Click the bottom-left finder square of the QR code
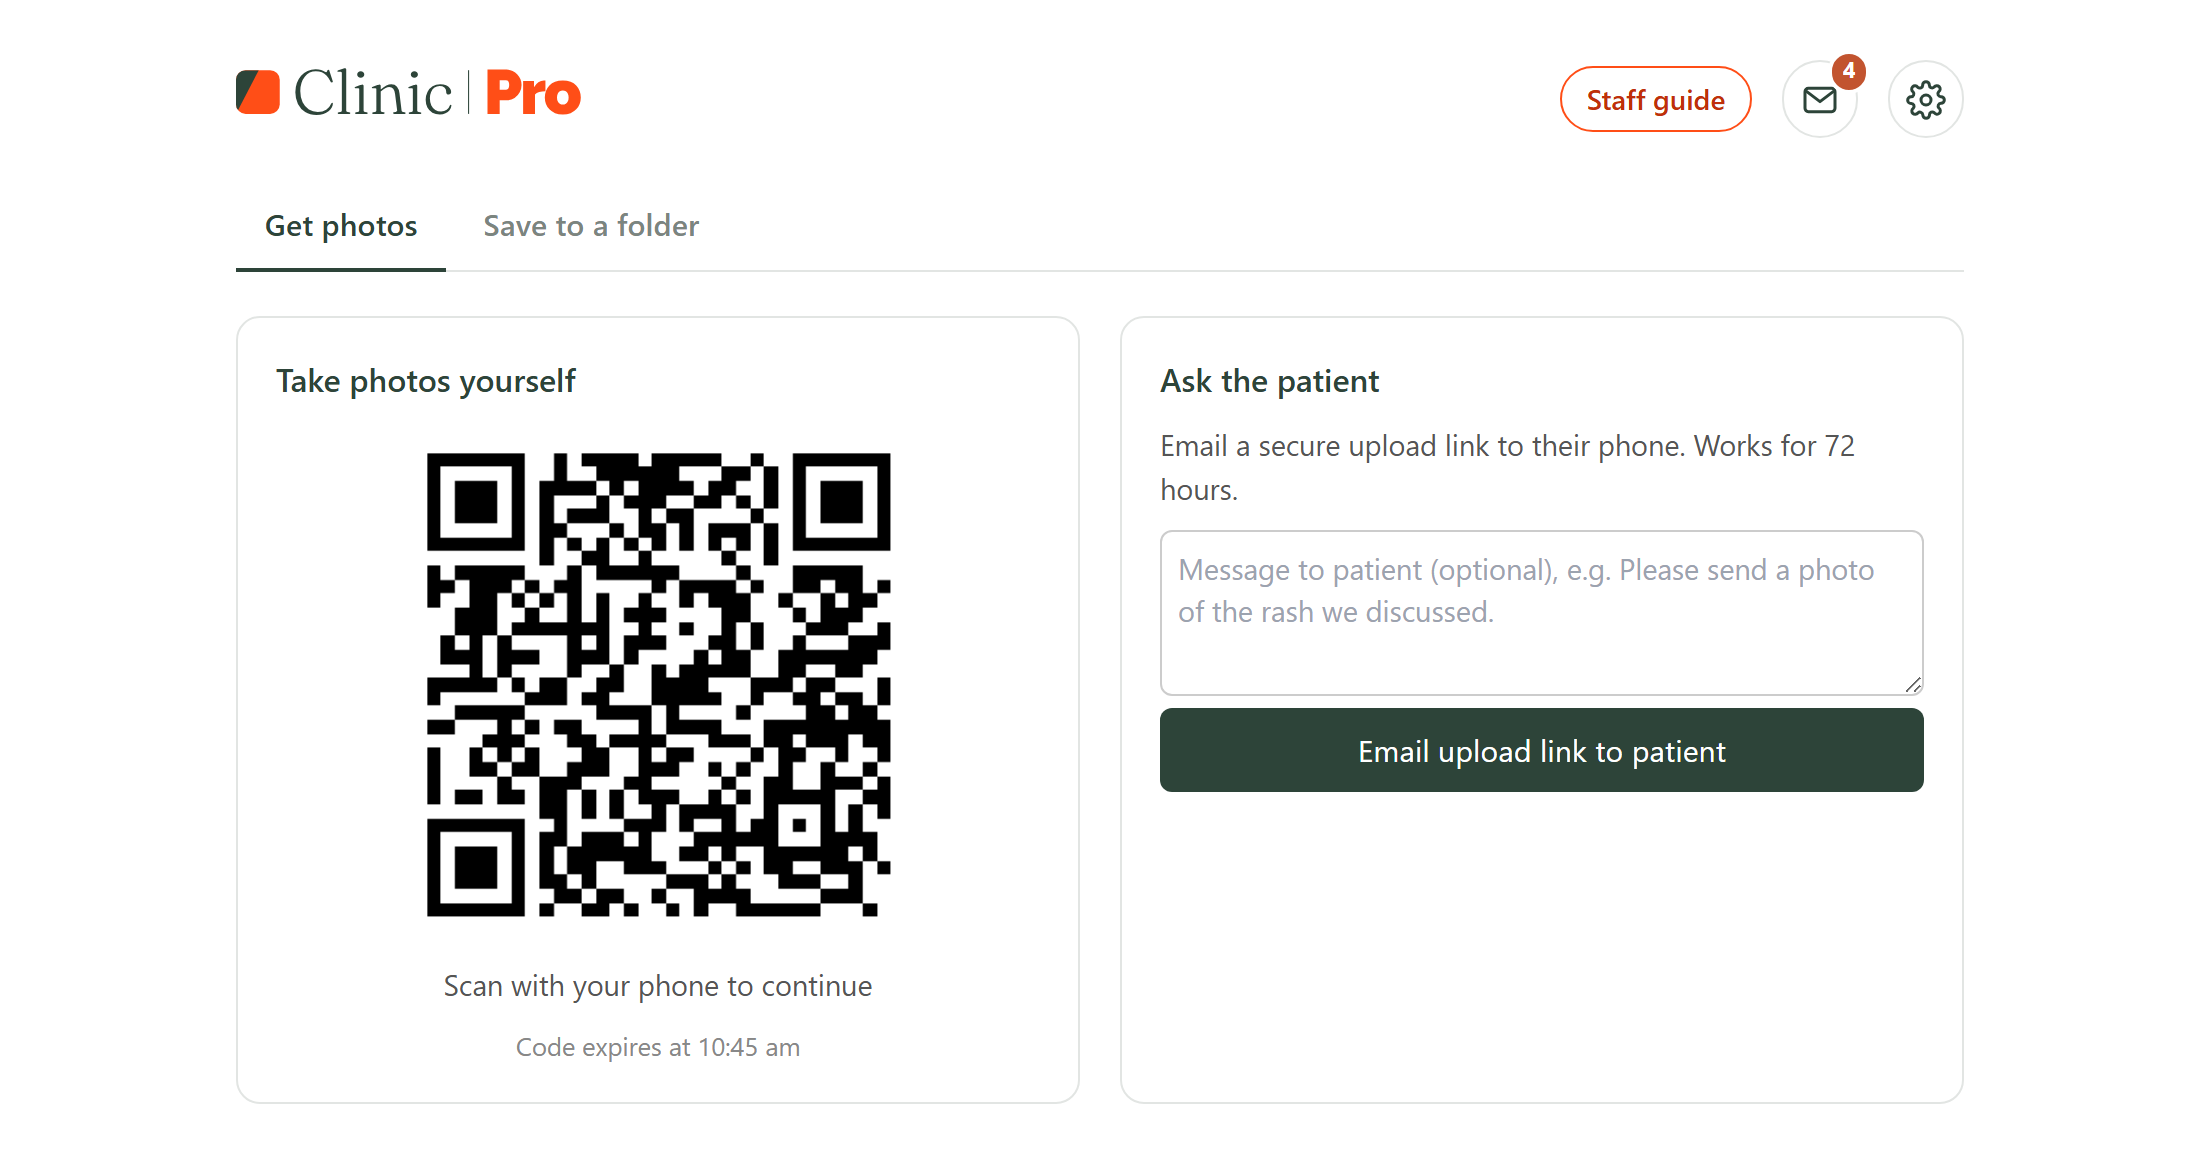Viewport: 2200px width, 1163px height. pos(476,867)
